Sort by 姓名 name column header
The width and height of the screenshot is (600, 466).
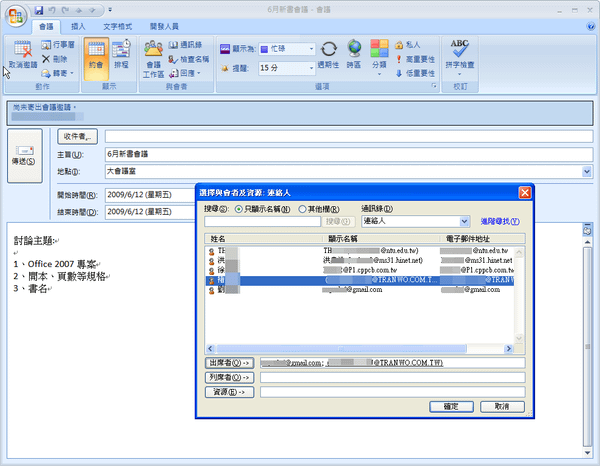click(264, 239)
